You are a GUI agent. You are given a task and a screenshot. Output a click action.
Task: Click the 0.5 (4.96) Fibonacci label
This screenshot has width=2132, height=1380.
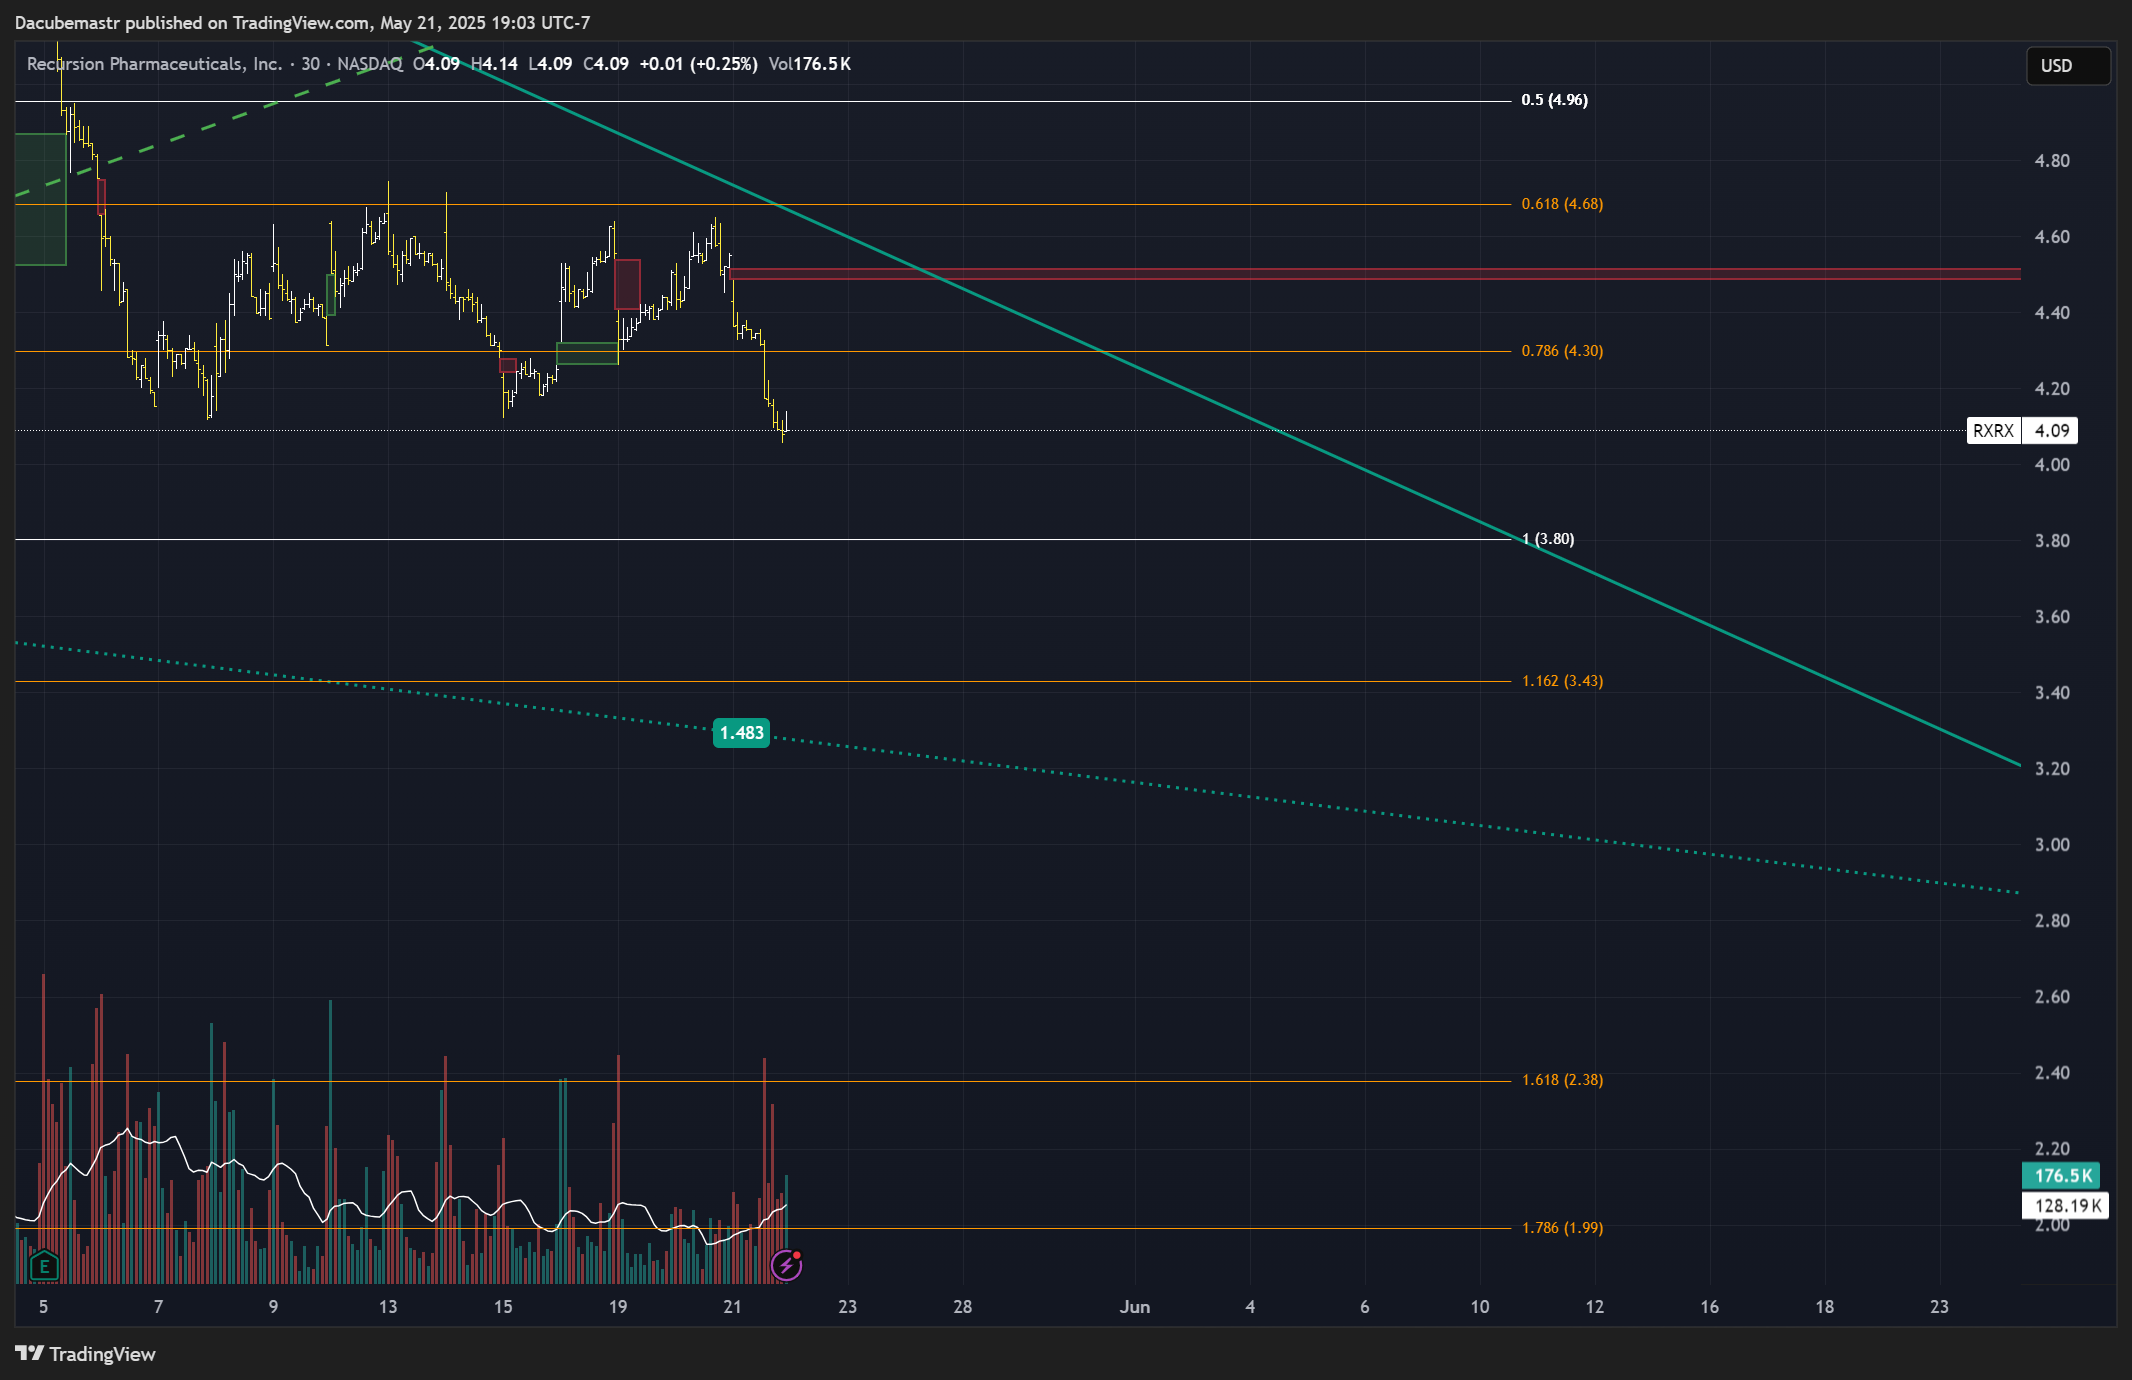1554,100
